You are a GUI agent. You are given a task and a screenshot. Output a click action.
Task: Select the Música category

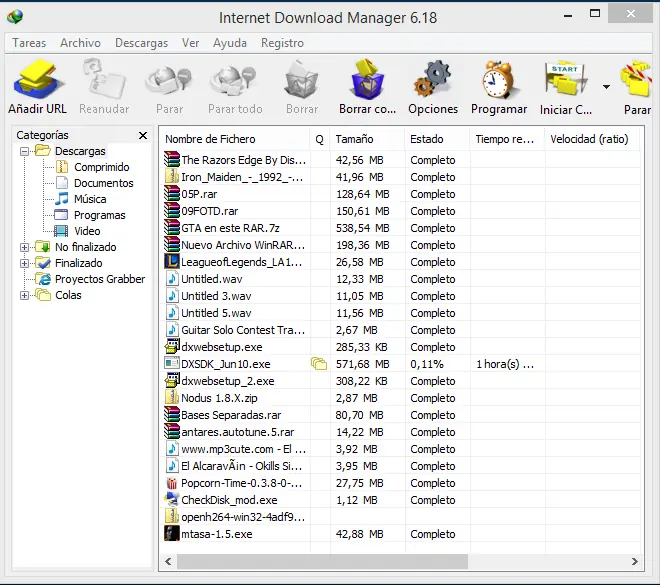point(90,199)
